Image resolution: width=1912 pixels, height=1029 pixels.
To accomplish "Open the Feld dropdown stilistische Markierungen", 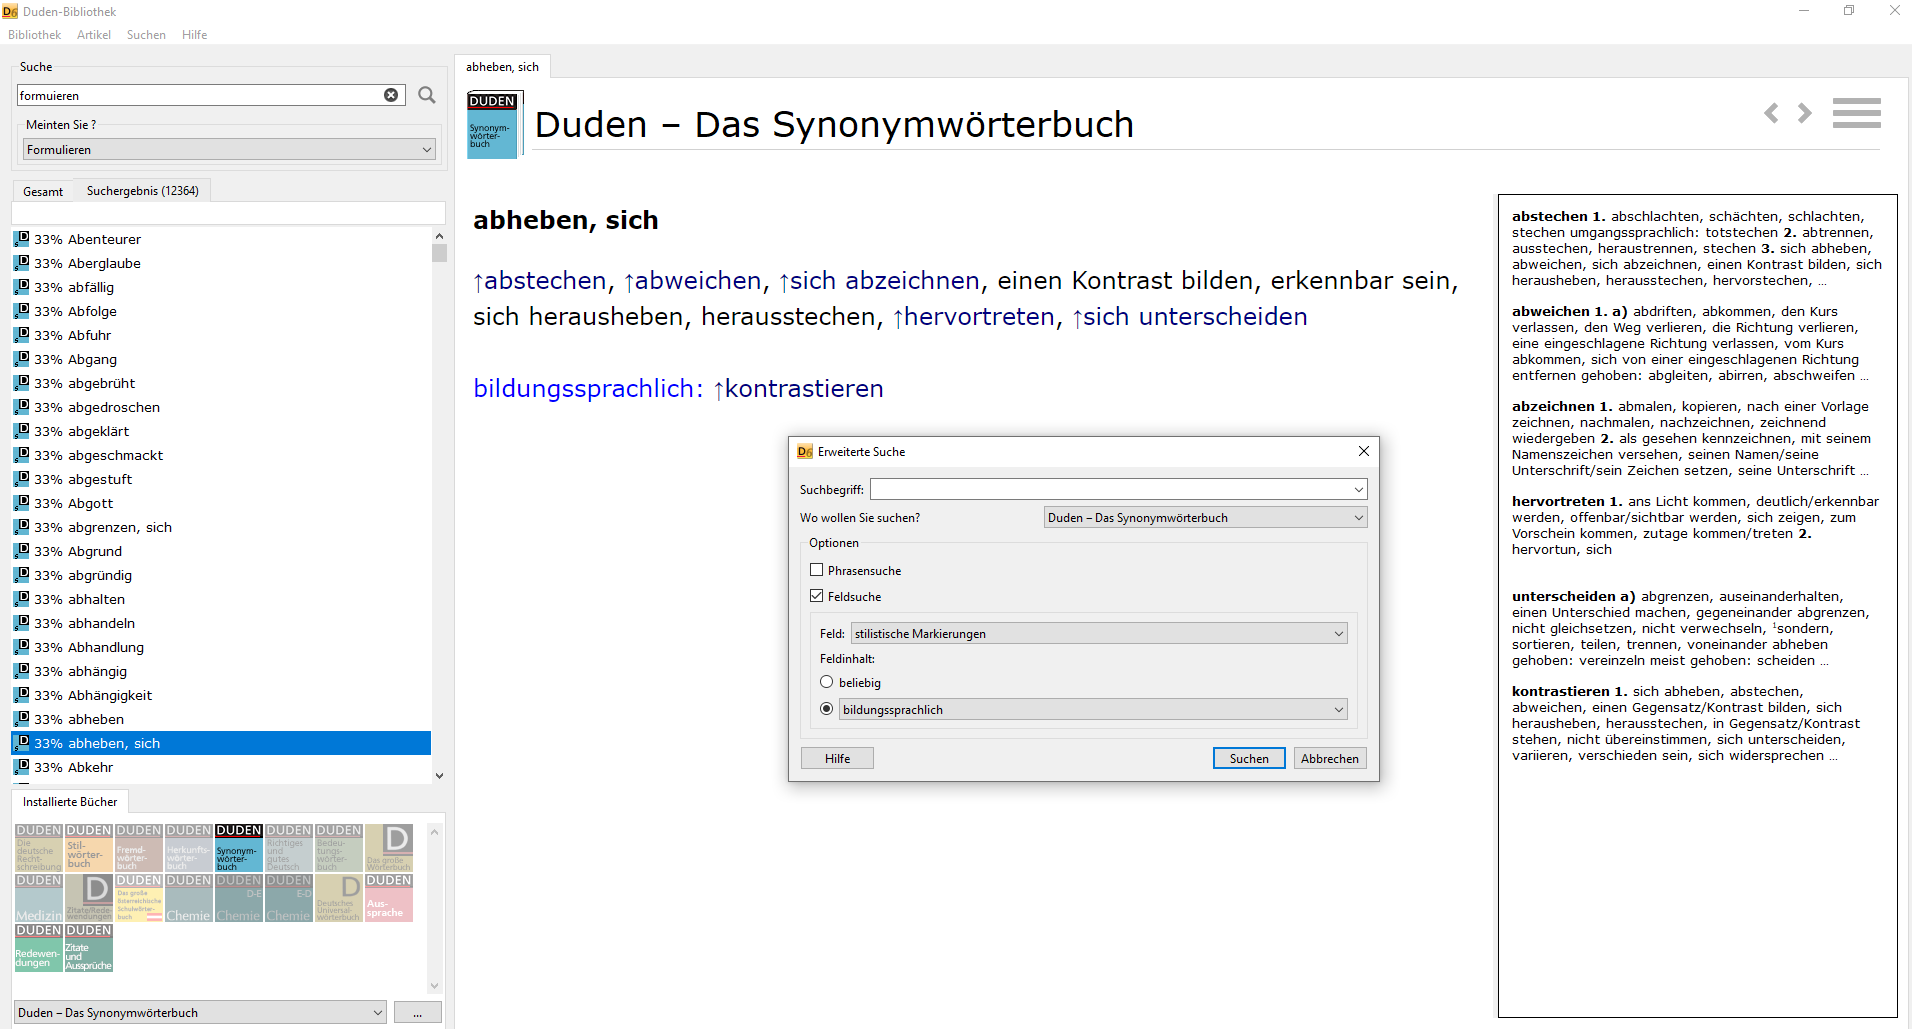I will click(x=1099, y=633).
